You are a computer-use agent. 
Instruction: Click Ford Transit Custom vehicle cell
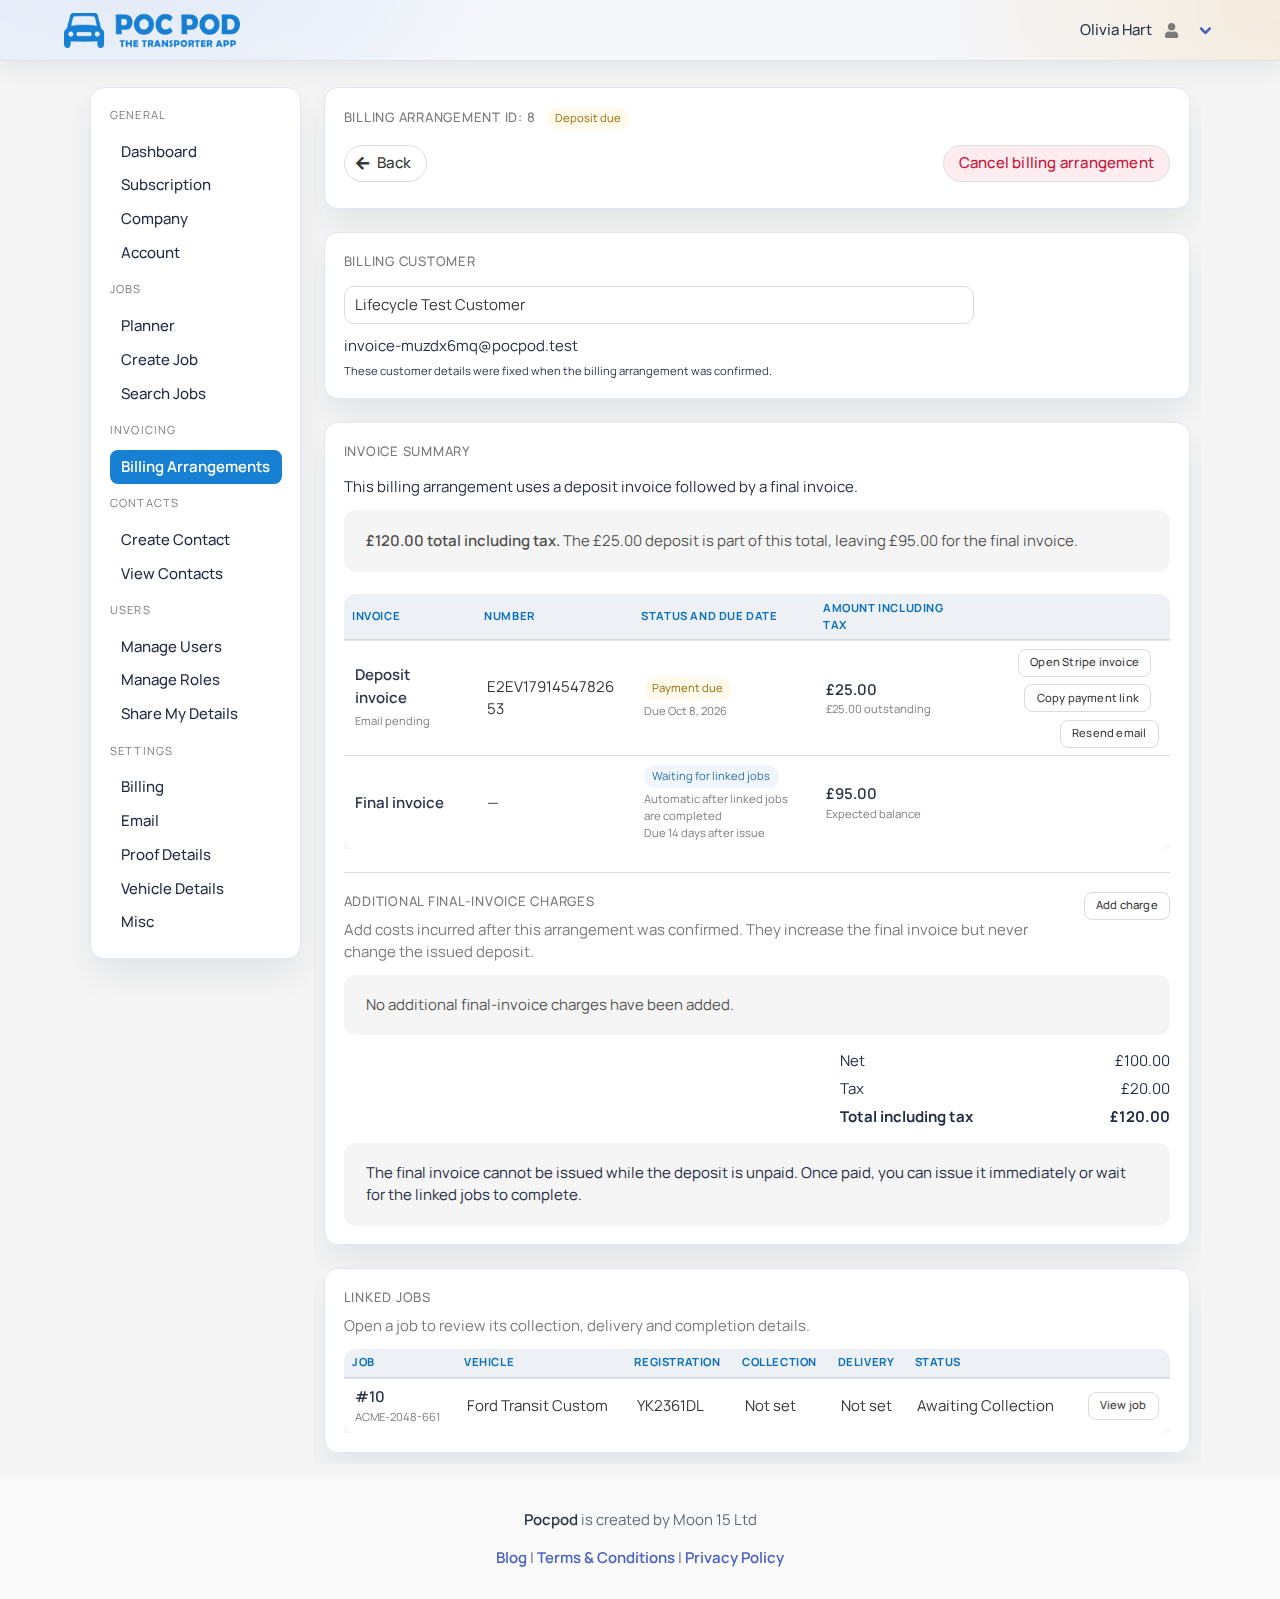(537, 1406)
